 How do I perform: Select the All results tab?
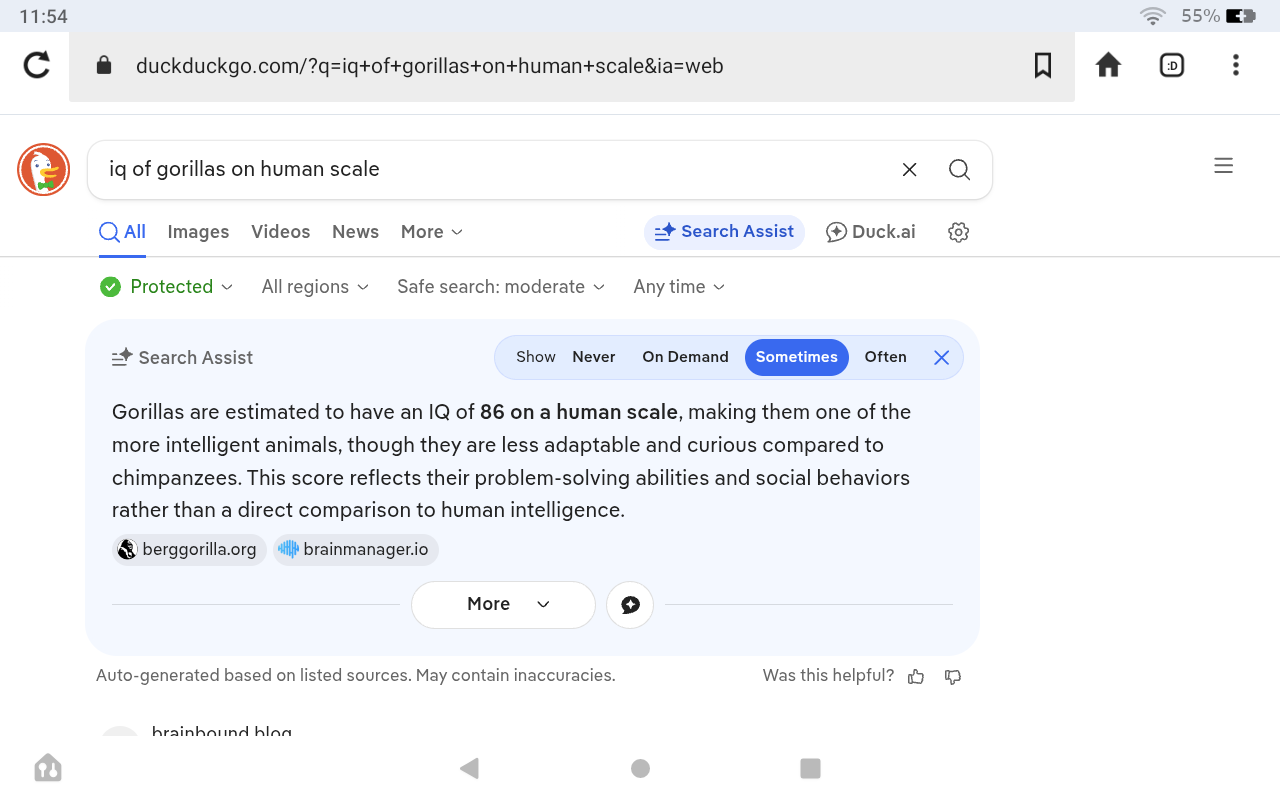tap(122, 232)
